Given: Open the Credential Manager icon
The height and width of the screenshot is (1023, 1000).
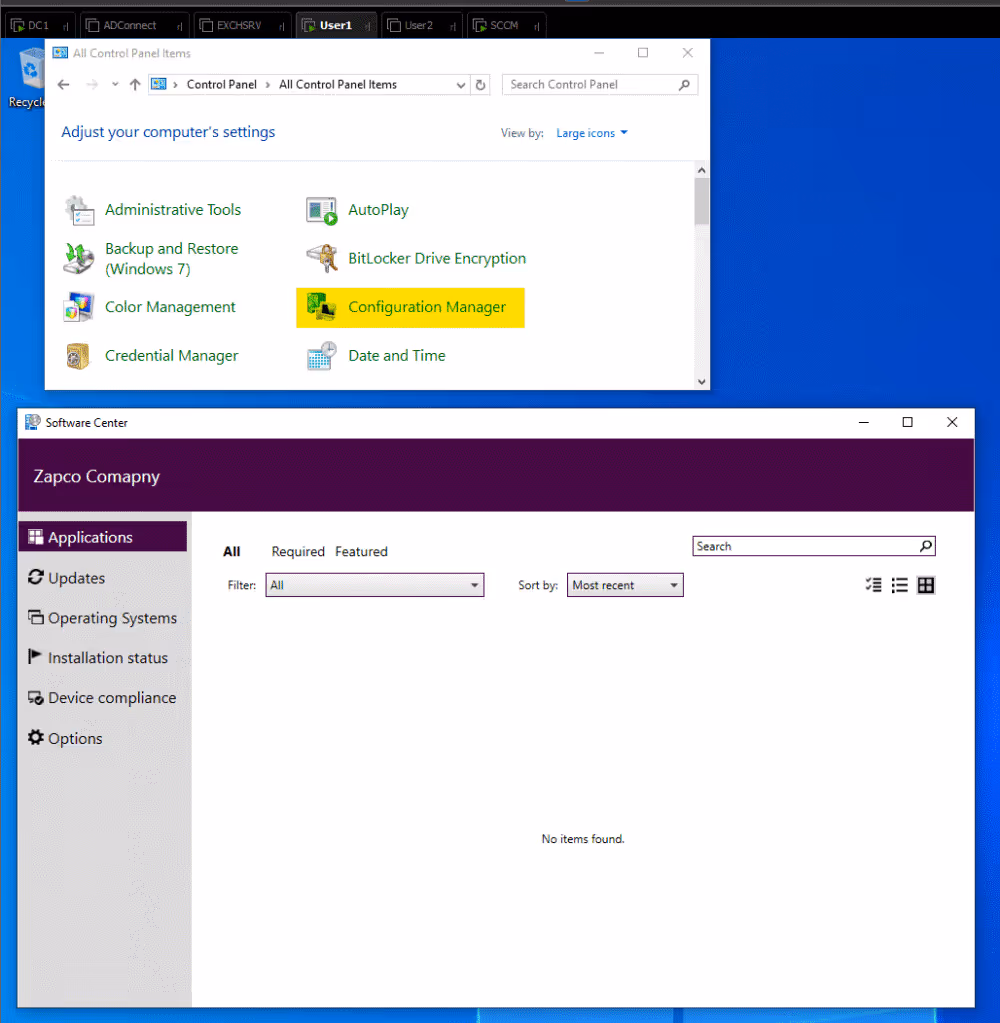Looking at the screenshot, I should [x=78, y=356].
